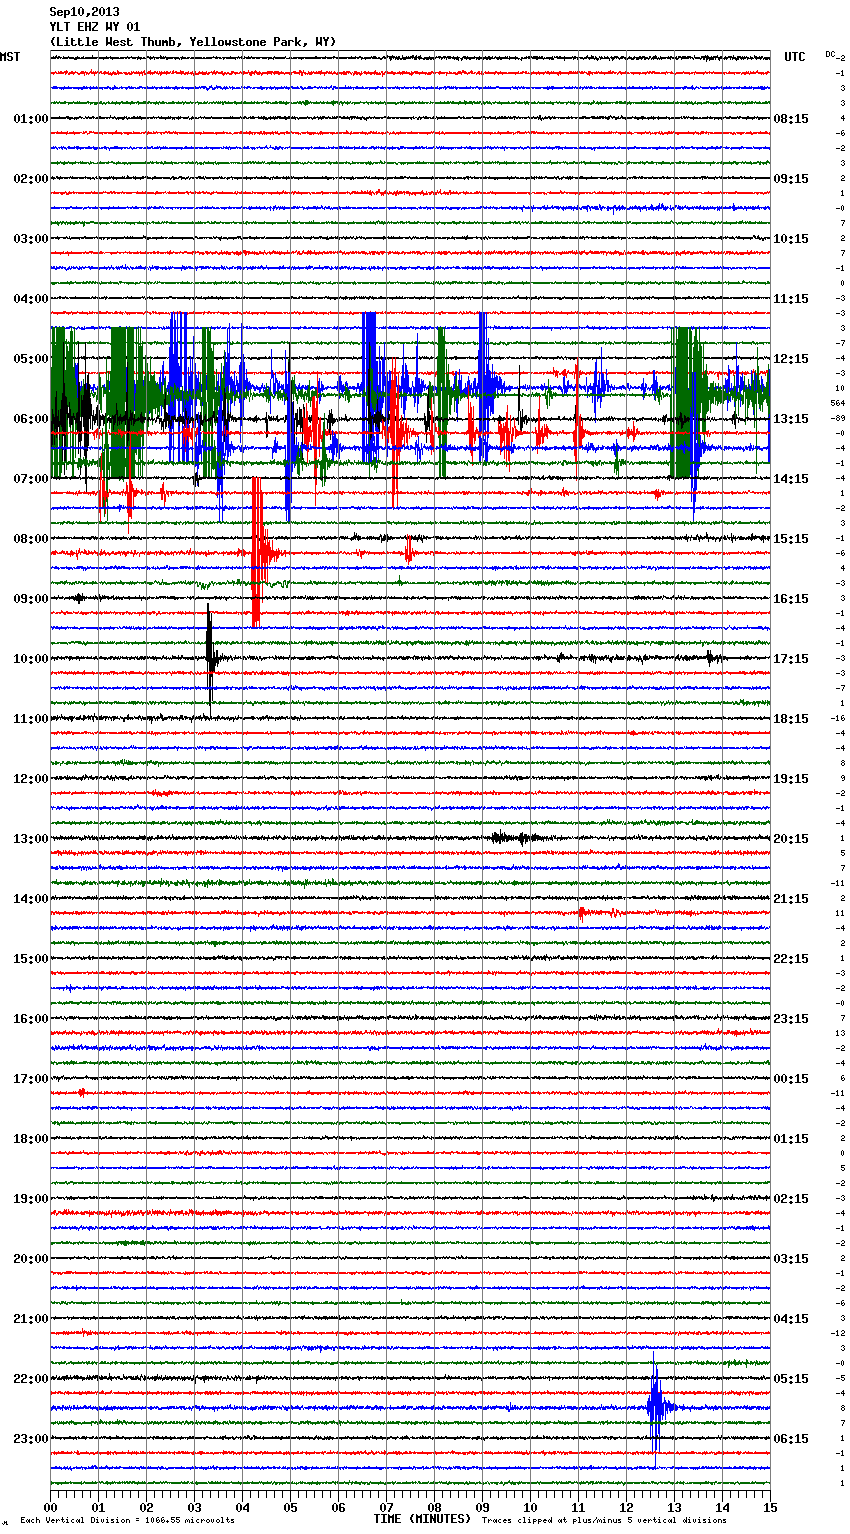Click minute 05 on the bottom axis
This screenshot has height=1534, width=850.
coord(290,1507)
